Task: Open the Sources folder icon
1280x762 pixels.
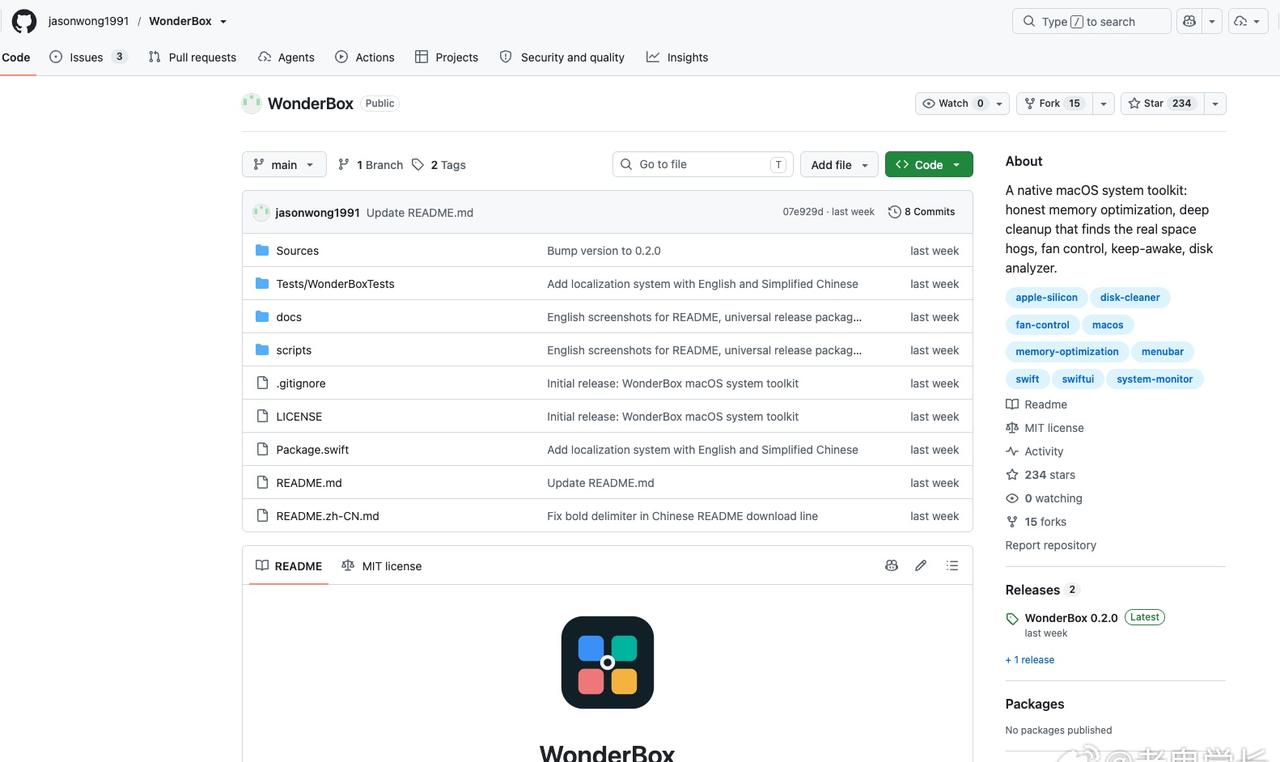Action: 262,250
